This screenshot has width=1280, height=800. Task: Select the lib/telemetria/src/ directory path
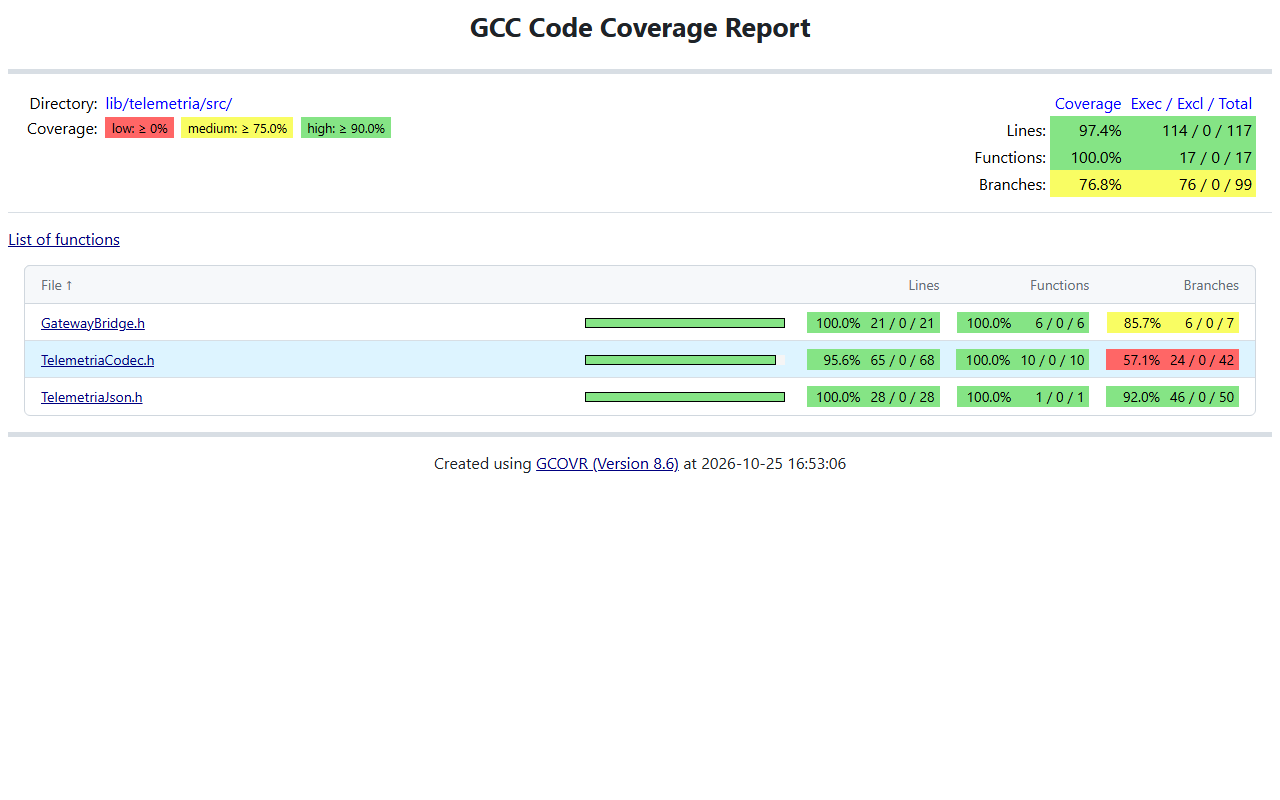[x=169, y=104]
